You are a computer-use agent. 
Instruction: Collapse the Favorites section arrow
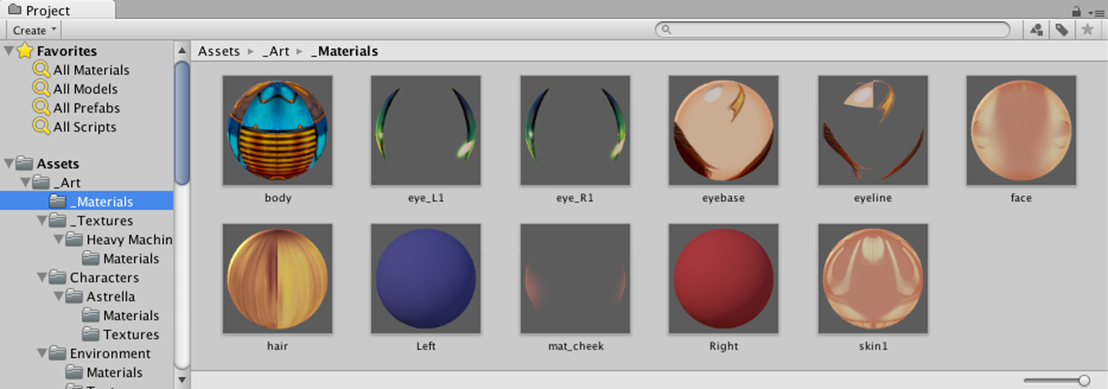(8, 51)
